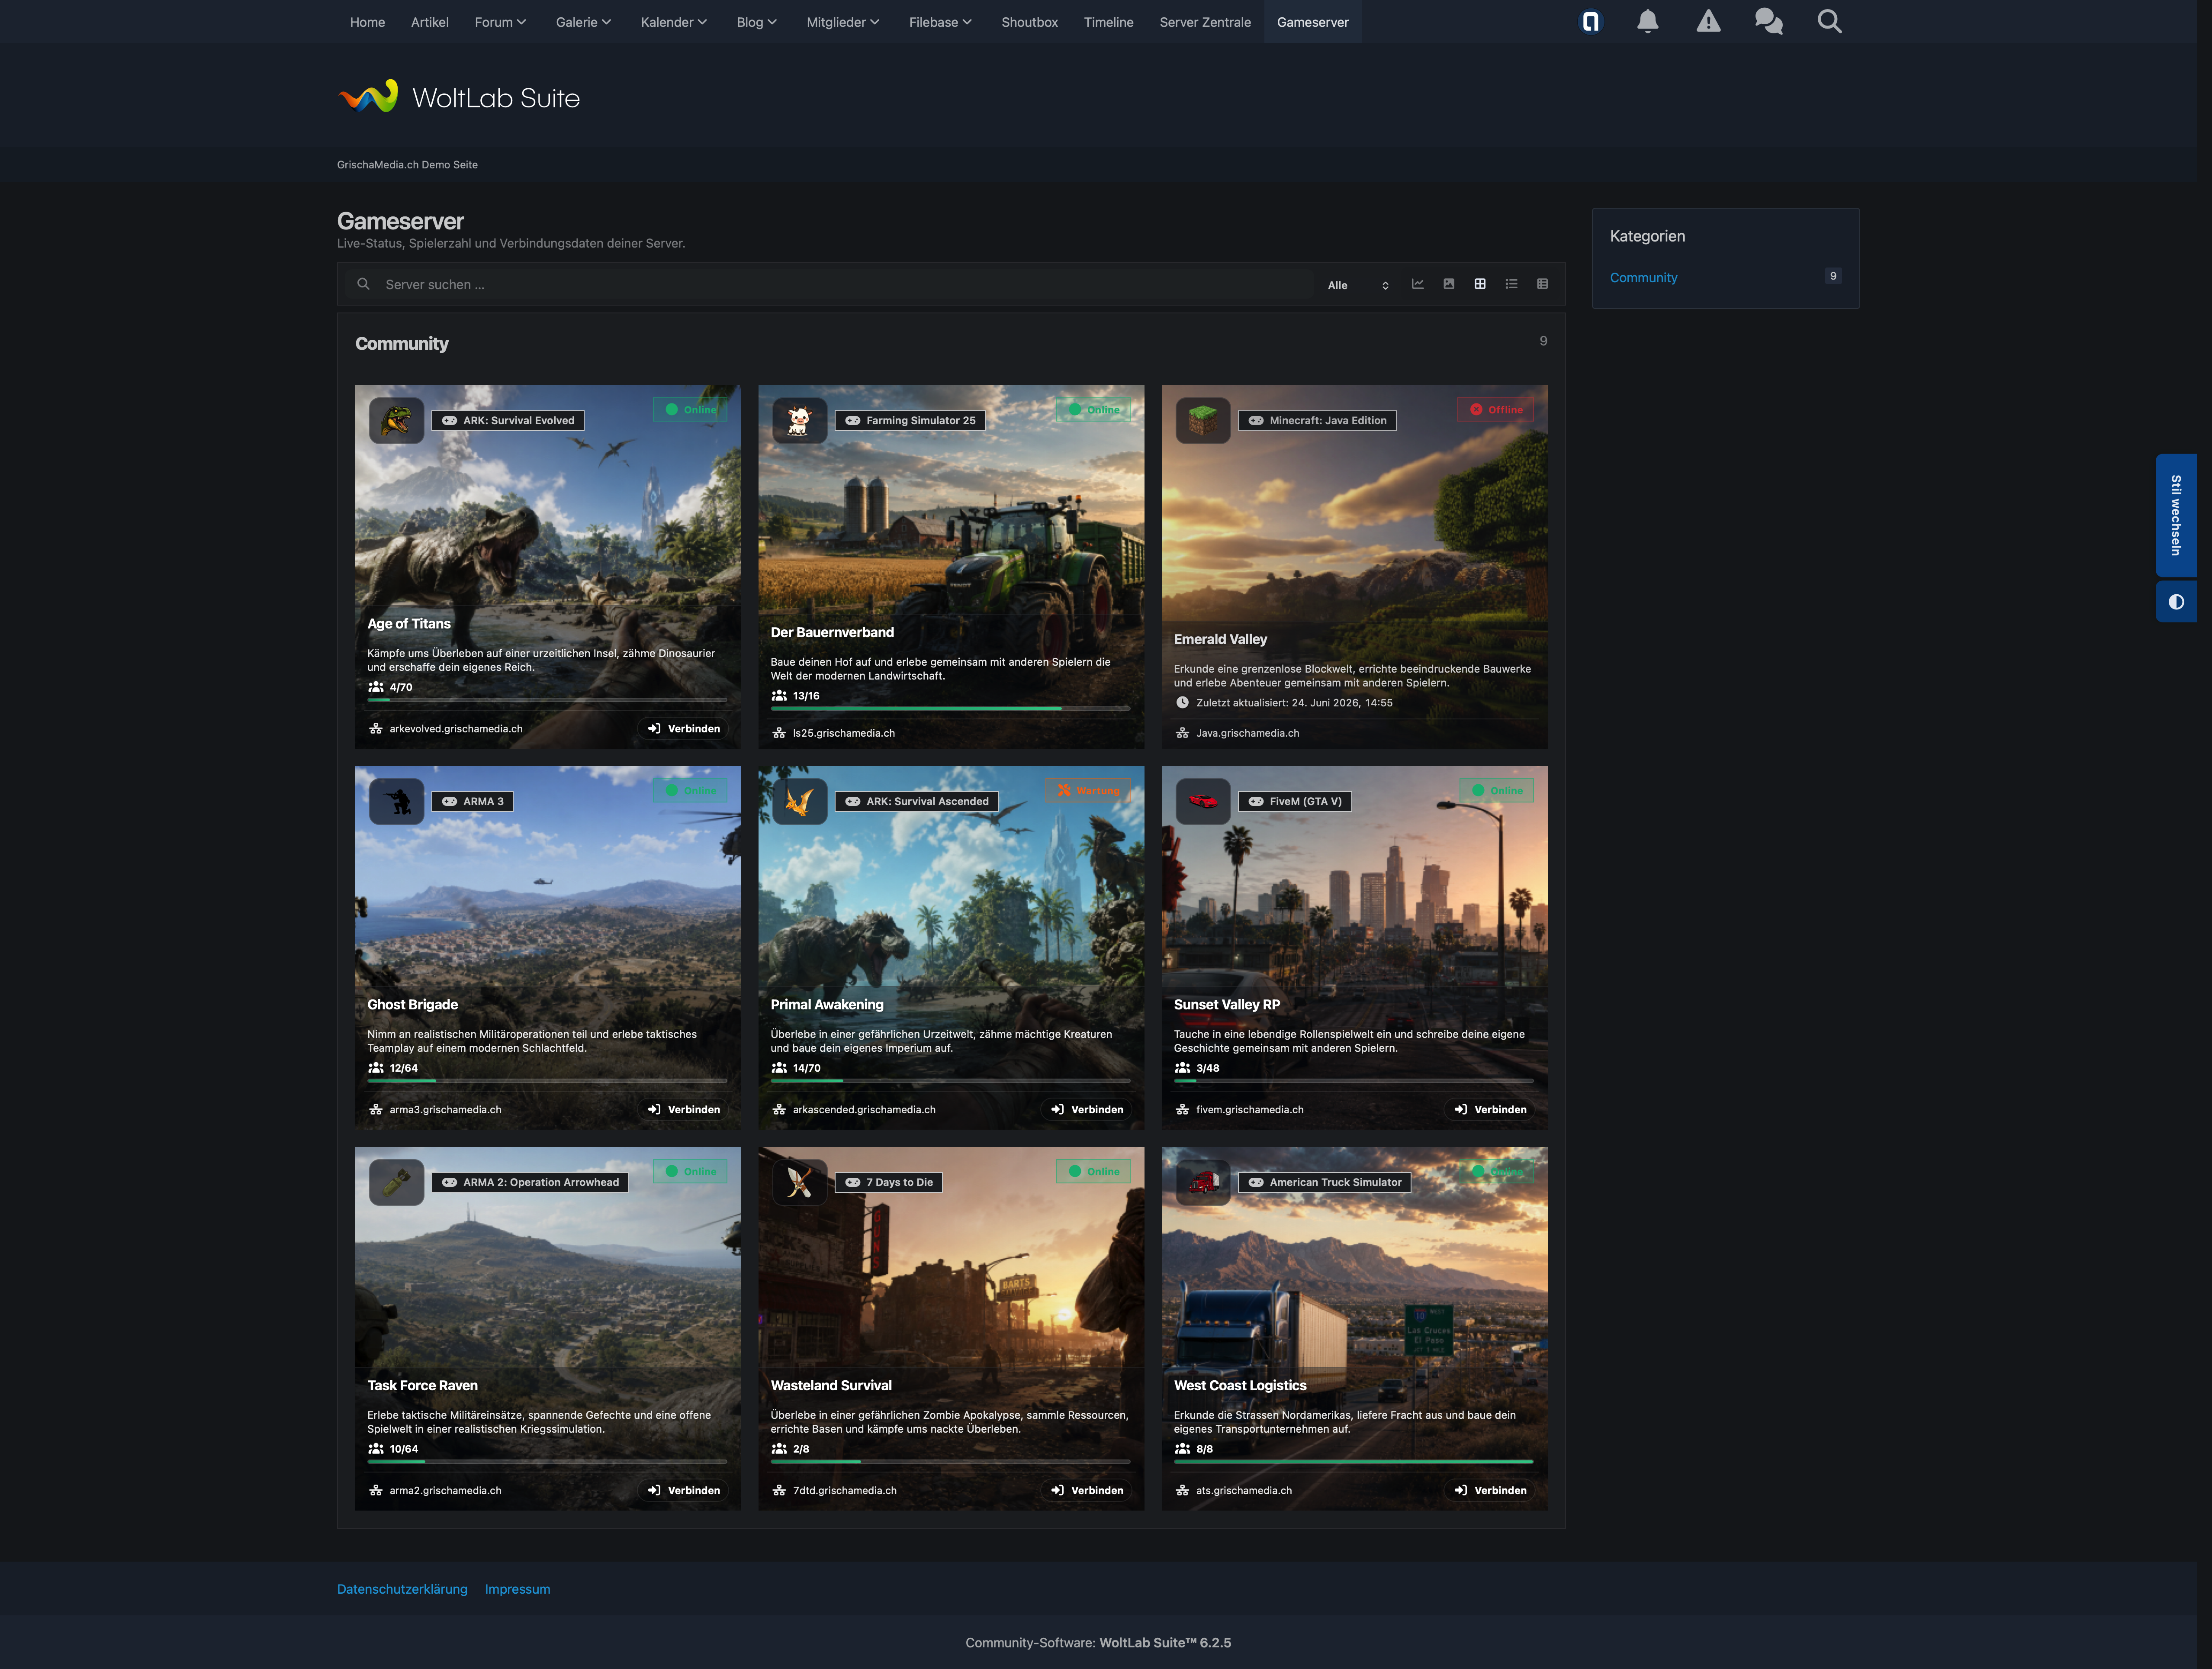Open the Server Zentrale menu item
Image resolution: width=2212 pixels, height=1669 pixels.
click(1205, 22)
